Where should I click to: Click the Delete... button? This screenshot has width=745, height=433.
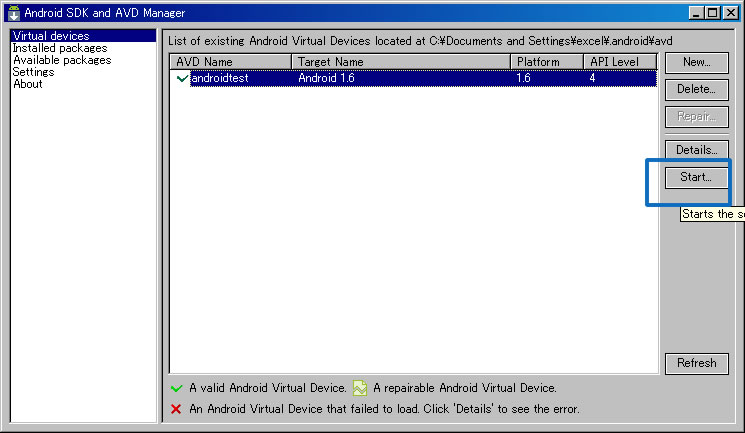pos(697,89)
